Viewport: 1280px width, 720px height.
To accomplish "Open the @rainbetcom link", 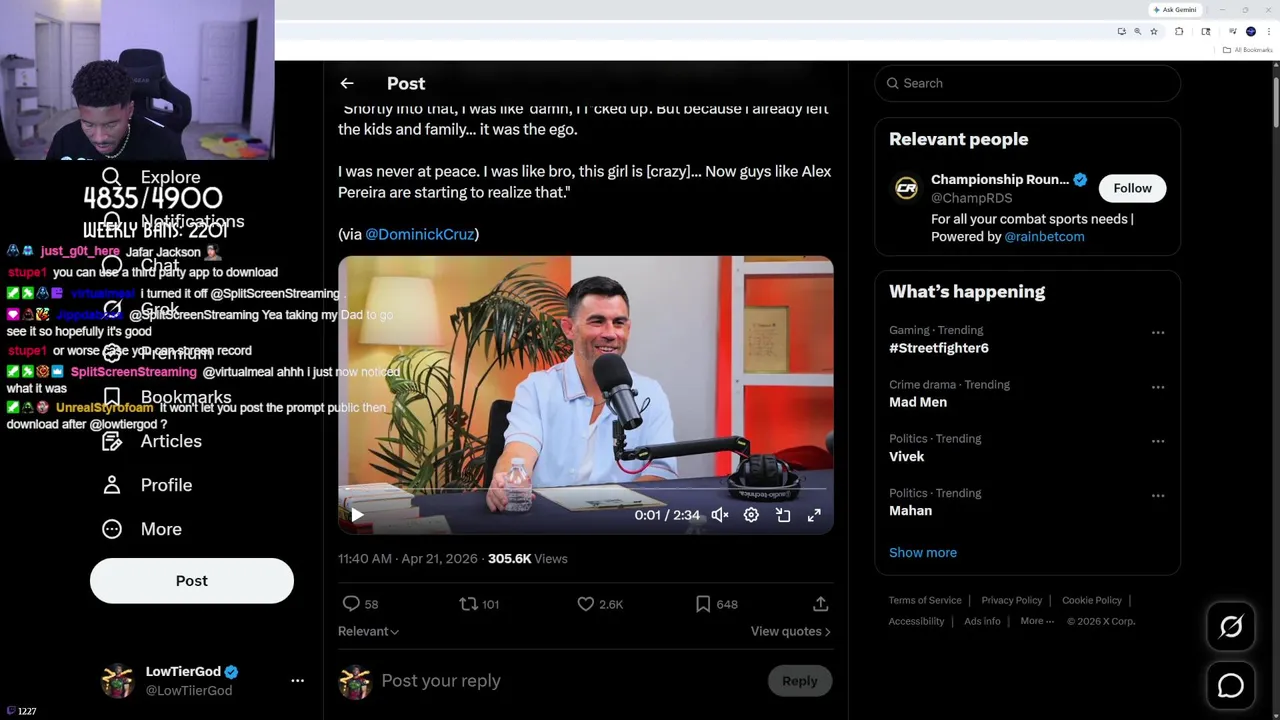I will point(1044,237).
